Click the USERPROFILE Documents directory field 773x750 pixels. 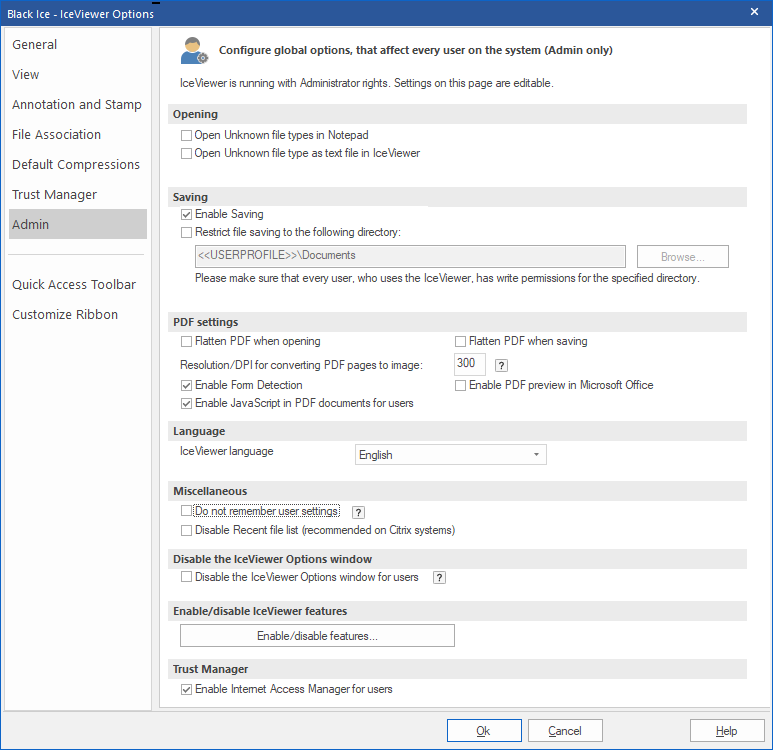click(410, 256)
